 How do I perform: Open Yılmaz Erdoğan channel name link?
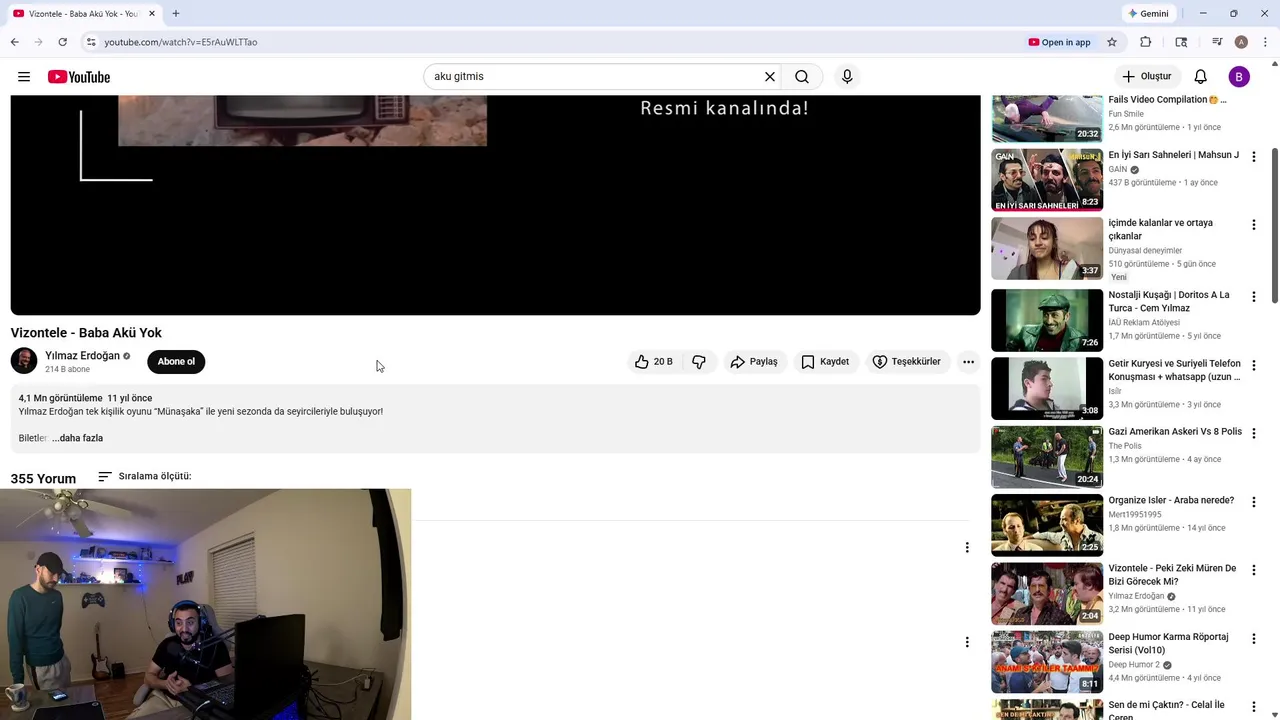pos(82,356)
